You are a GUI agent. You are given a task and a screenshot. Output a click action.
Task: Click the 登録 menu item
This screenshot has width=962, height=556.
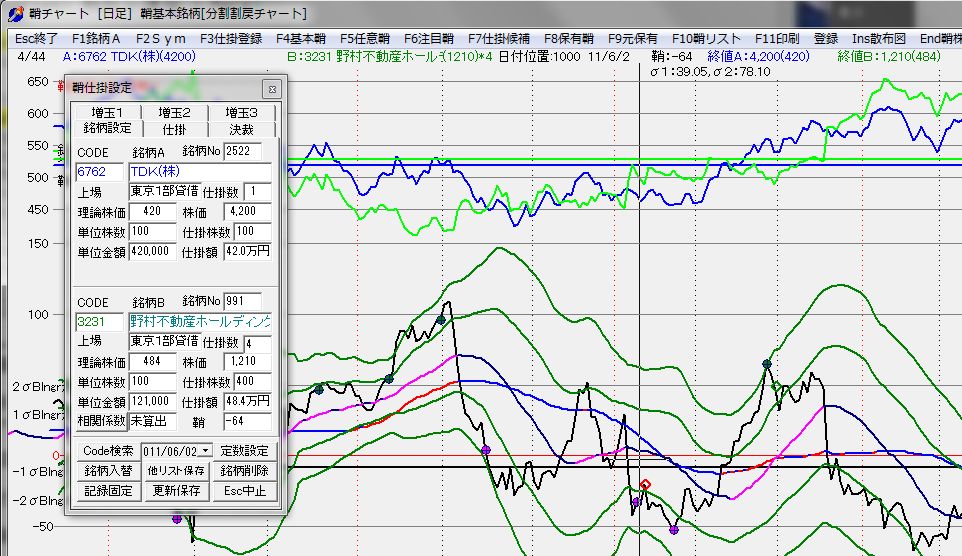click(x=826, y=39)
